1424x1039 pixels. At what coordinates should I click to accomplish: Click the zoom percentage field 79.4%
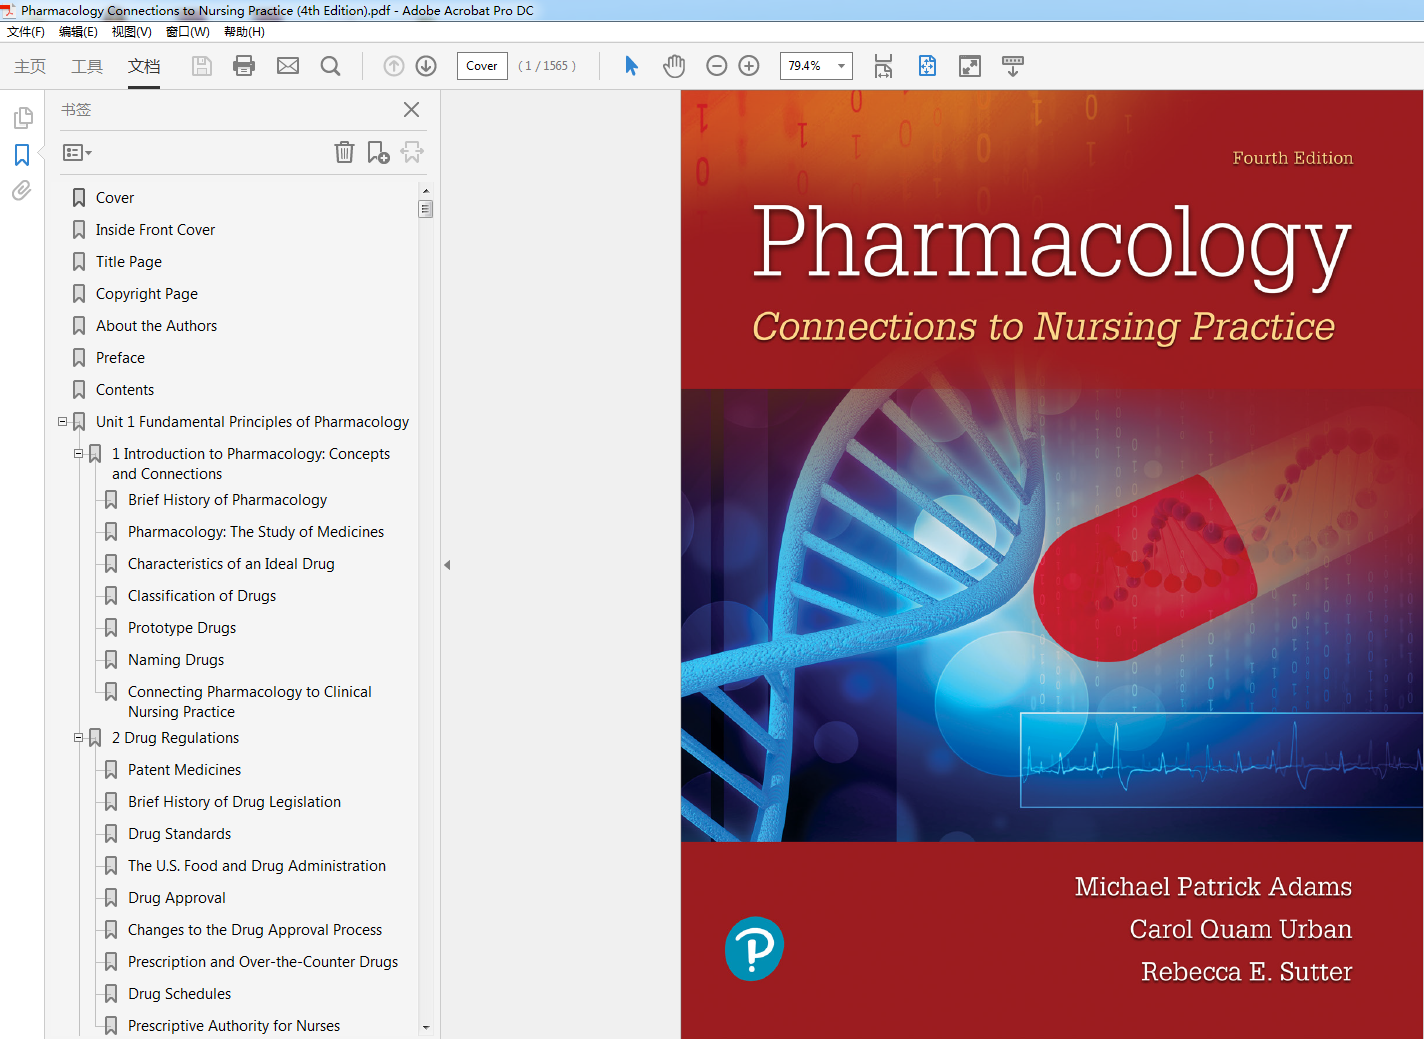coord(806,66)
